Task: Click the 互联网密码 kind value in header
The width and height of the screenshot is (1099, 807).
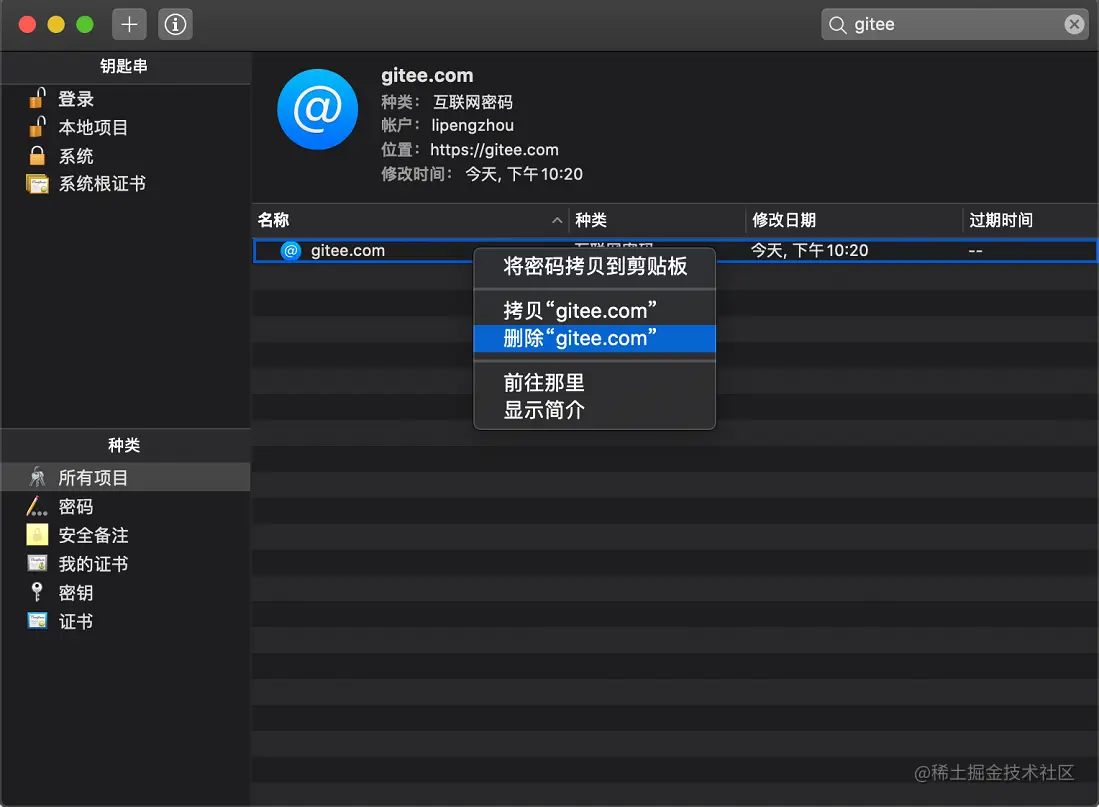Action: [x=472, y=102]
